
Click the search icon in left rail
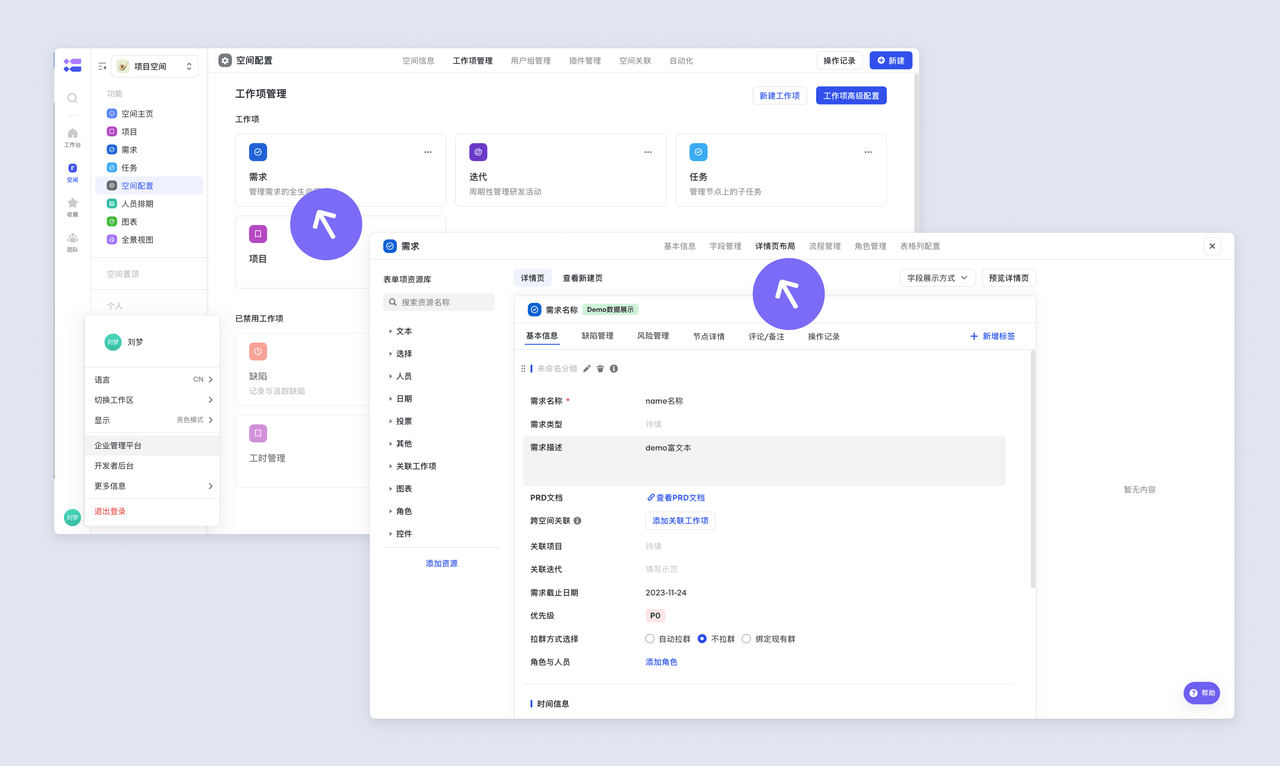tap(72, 98)
